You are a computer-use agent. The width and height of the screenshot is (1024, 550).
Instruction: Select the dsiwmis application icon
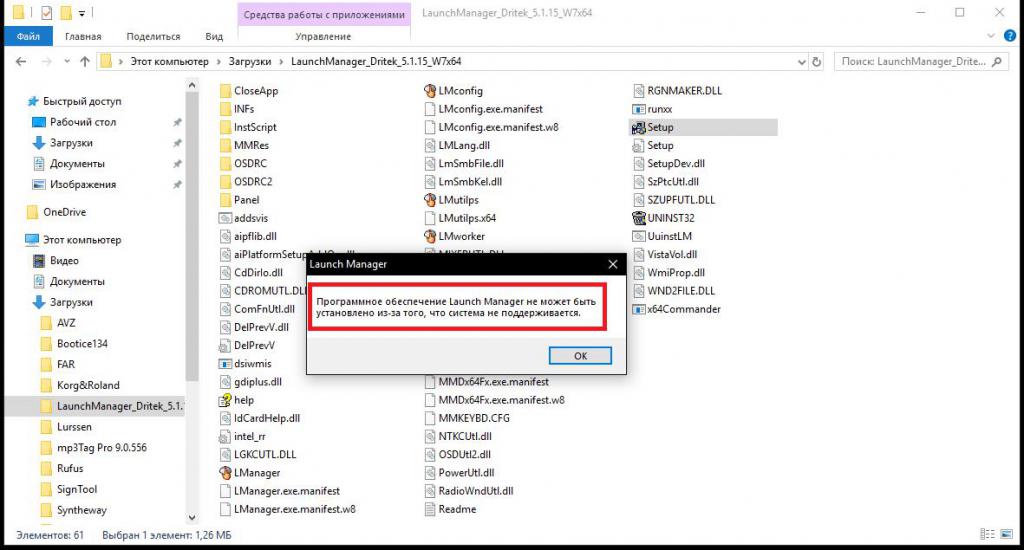[x=225, y=364]
